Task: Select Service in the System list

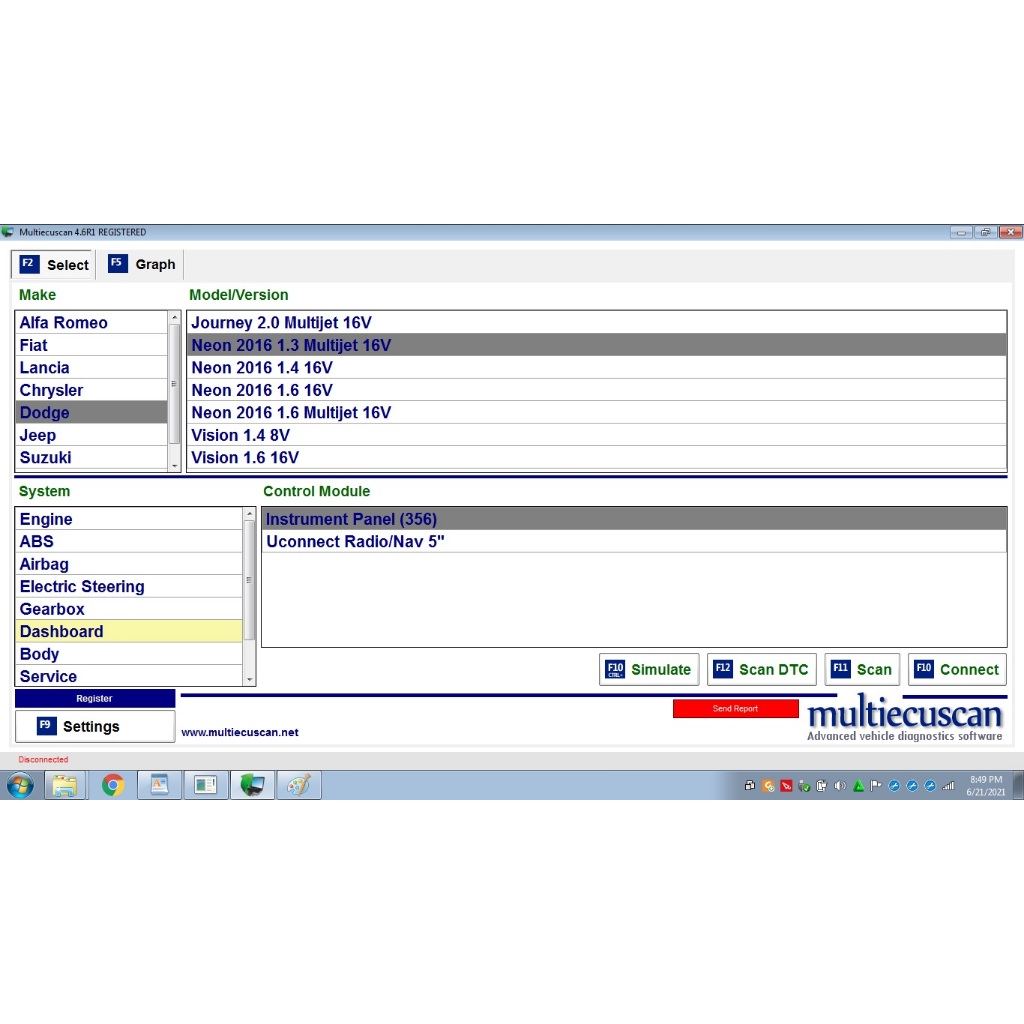Action: [129, 677]
